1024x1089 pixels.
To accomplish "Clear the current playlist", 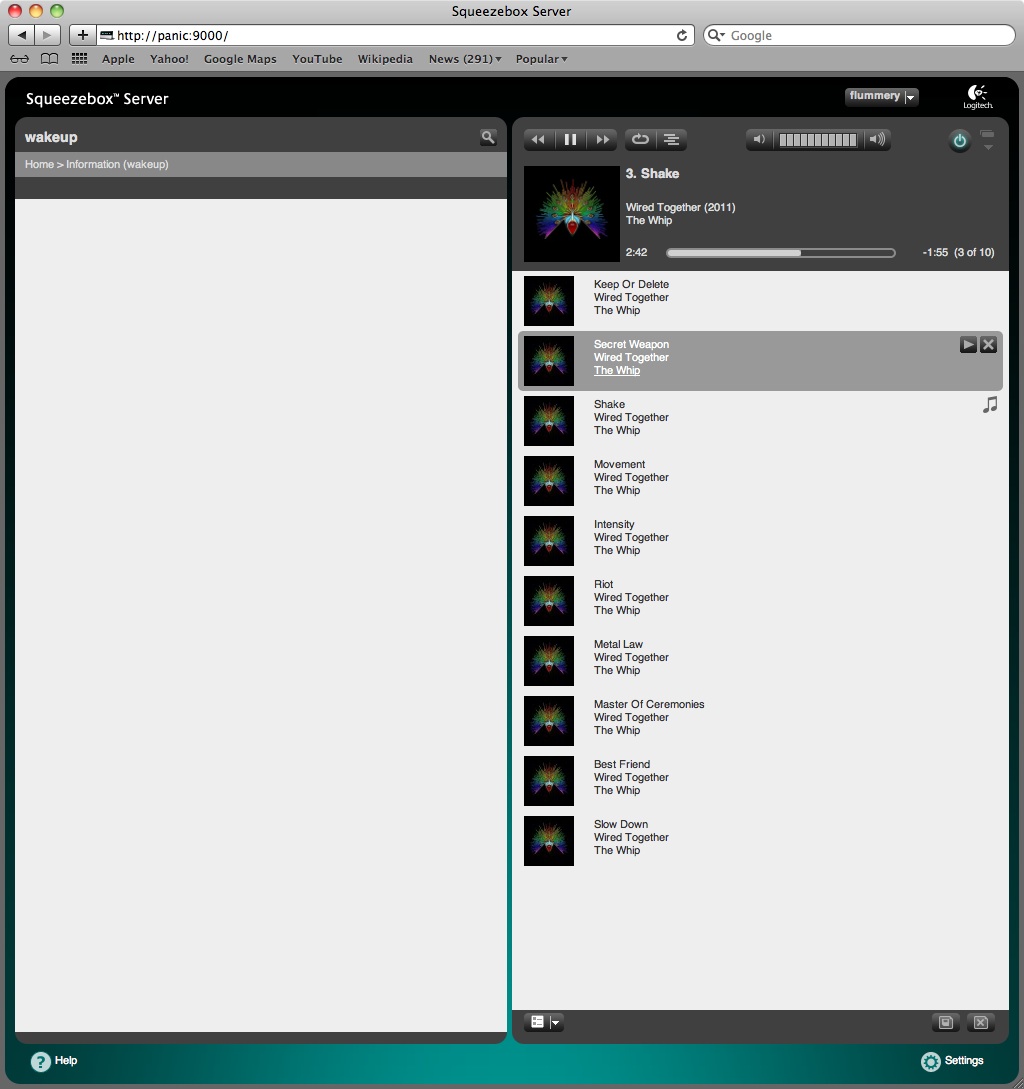I will tap(981, 1022).
